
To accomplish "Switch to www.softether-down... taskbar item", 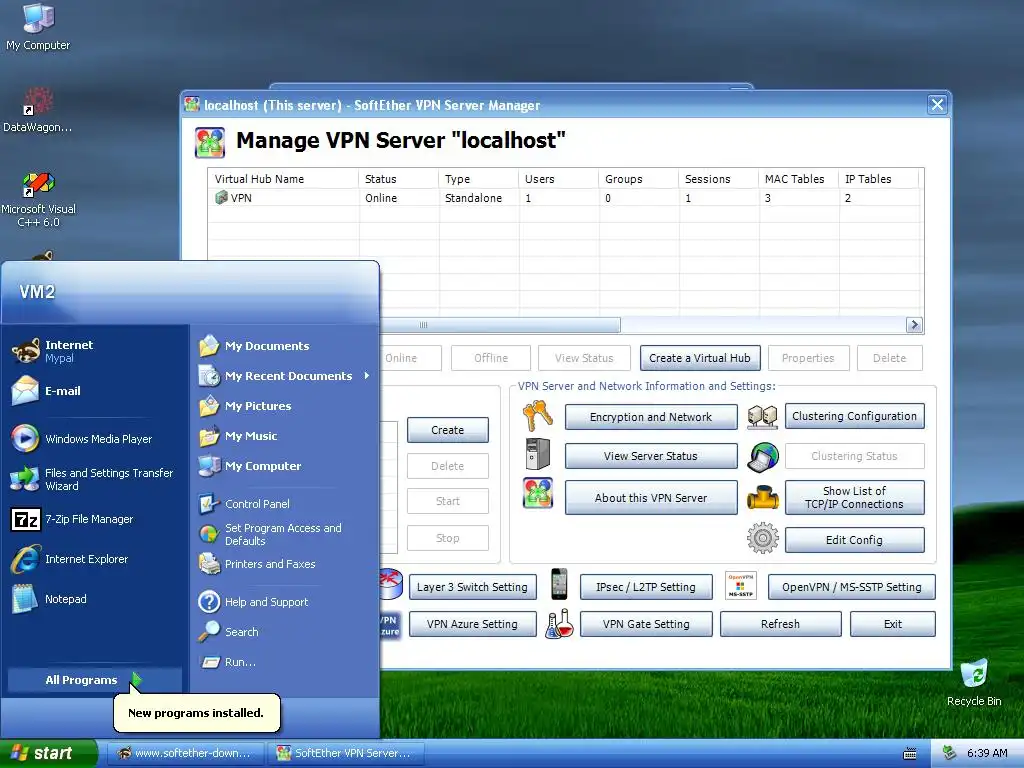I will coord(185,753).
